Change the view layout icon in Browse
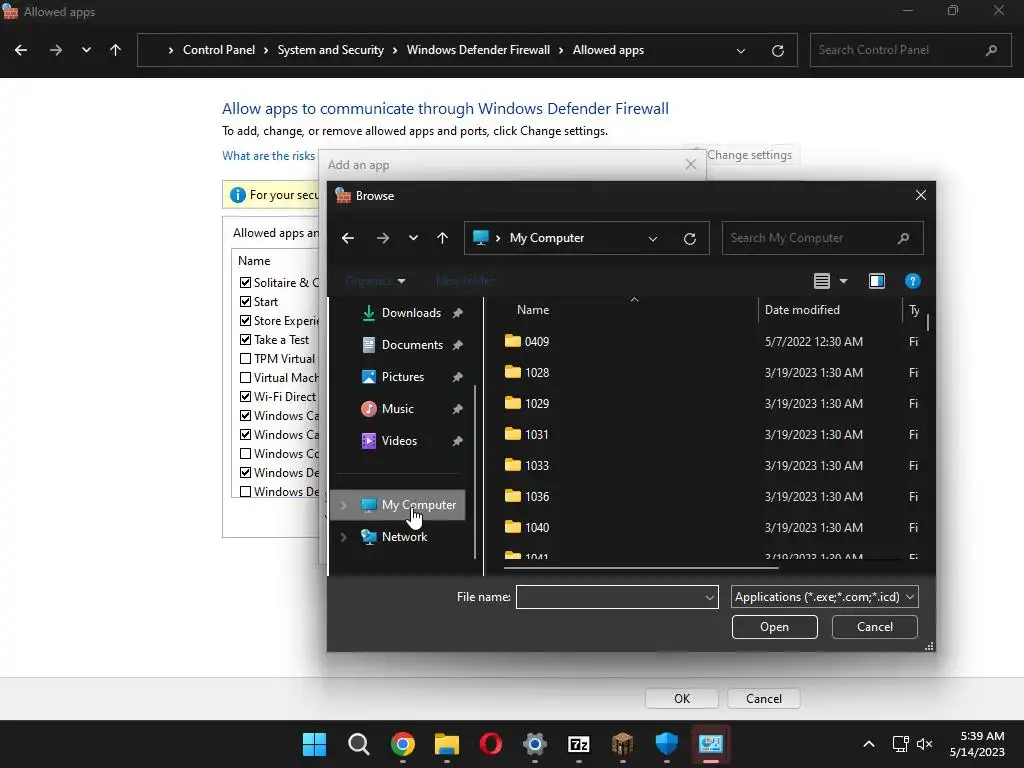 822,281
